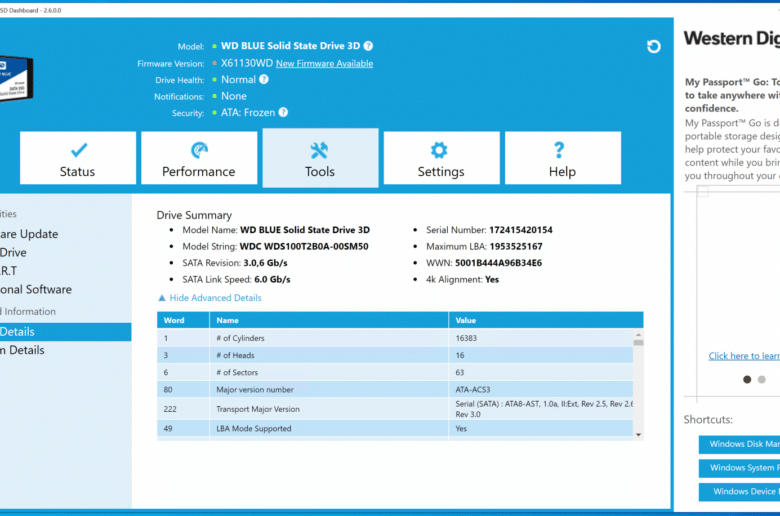This screenshot has width=780, height=516.
Task: Click serial number 172415420154
Action: 520,230
